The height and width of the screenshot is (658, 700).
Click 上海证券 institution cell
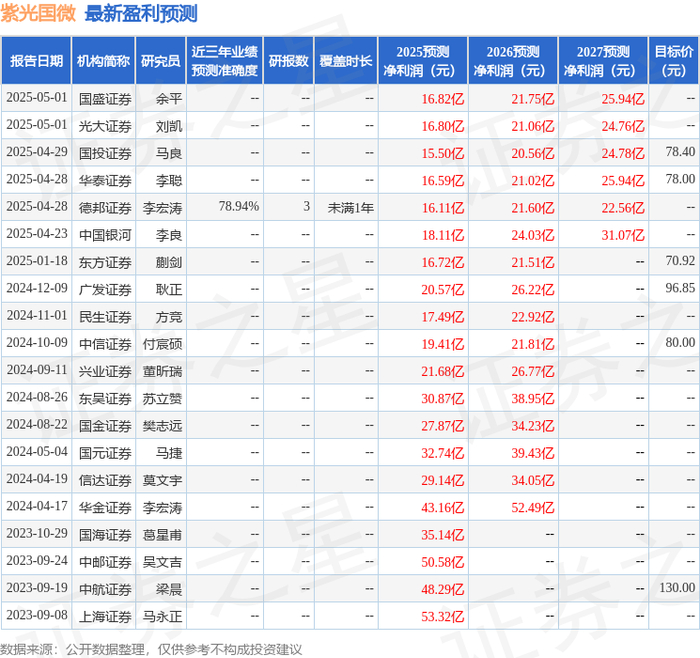click(105, 616)
